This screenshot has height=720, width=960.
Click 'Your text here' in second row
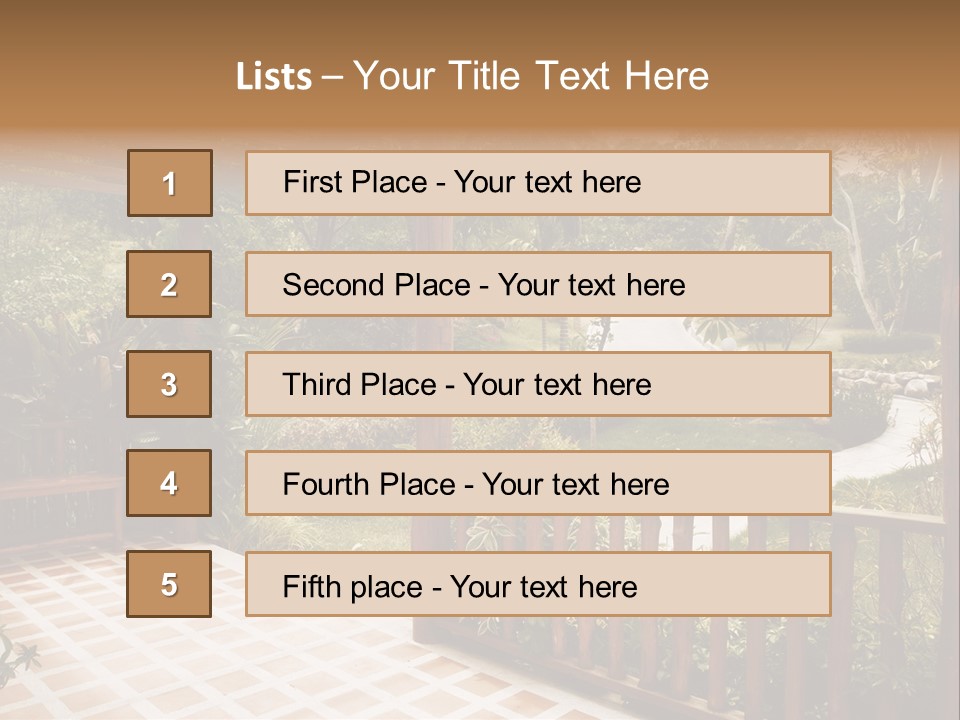coord(591,285)
